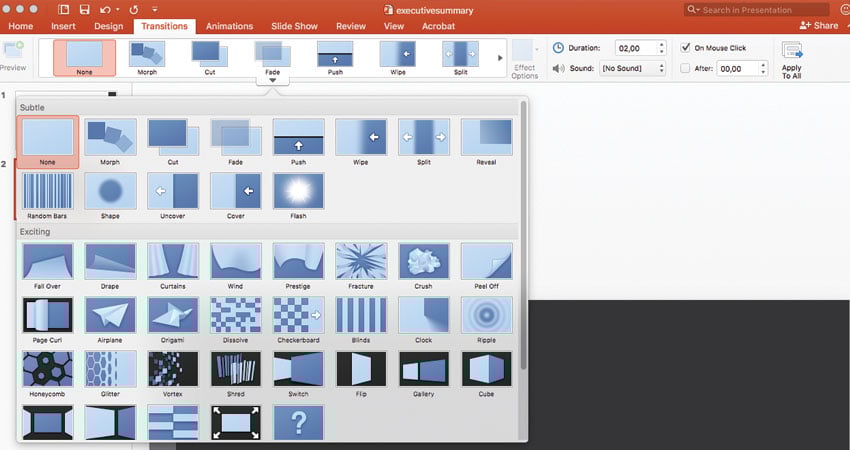Adjust the Duration stepper arrows
The height and width of the screenshot is (450, 850).
pos(661,48)
